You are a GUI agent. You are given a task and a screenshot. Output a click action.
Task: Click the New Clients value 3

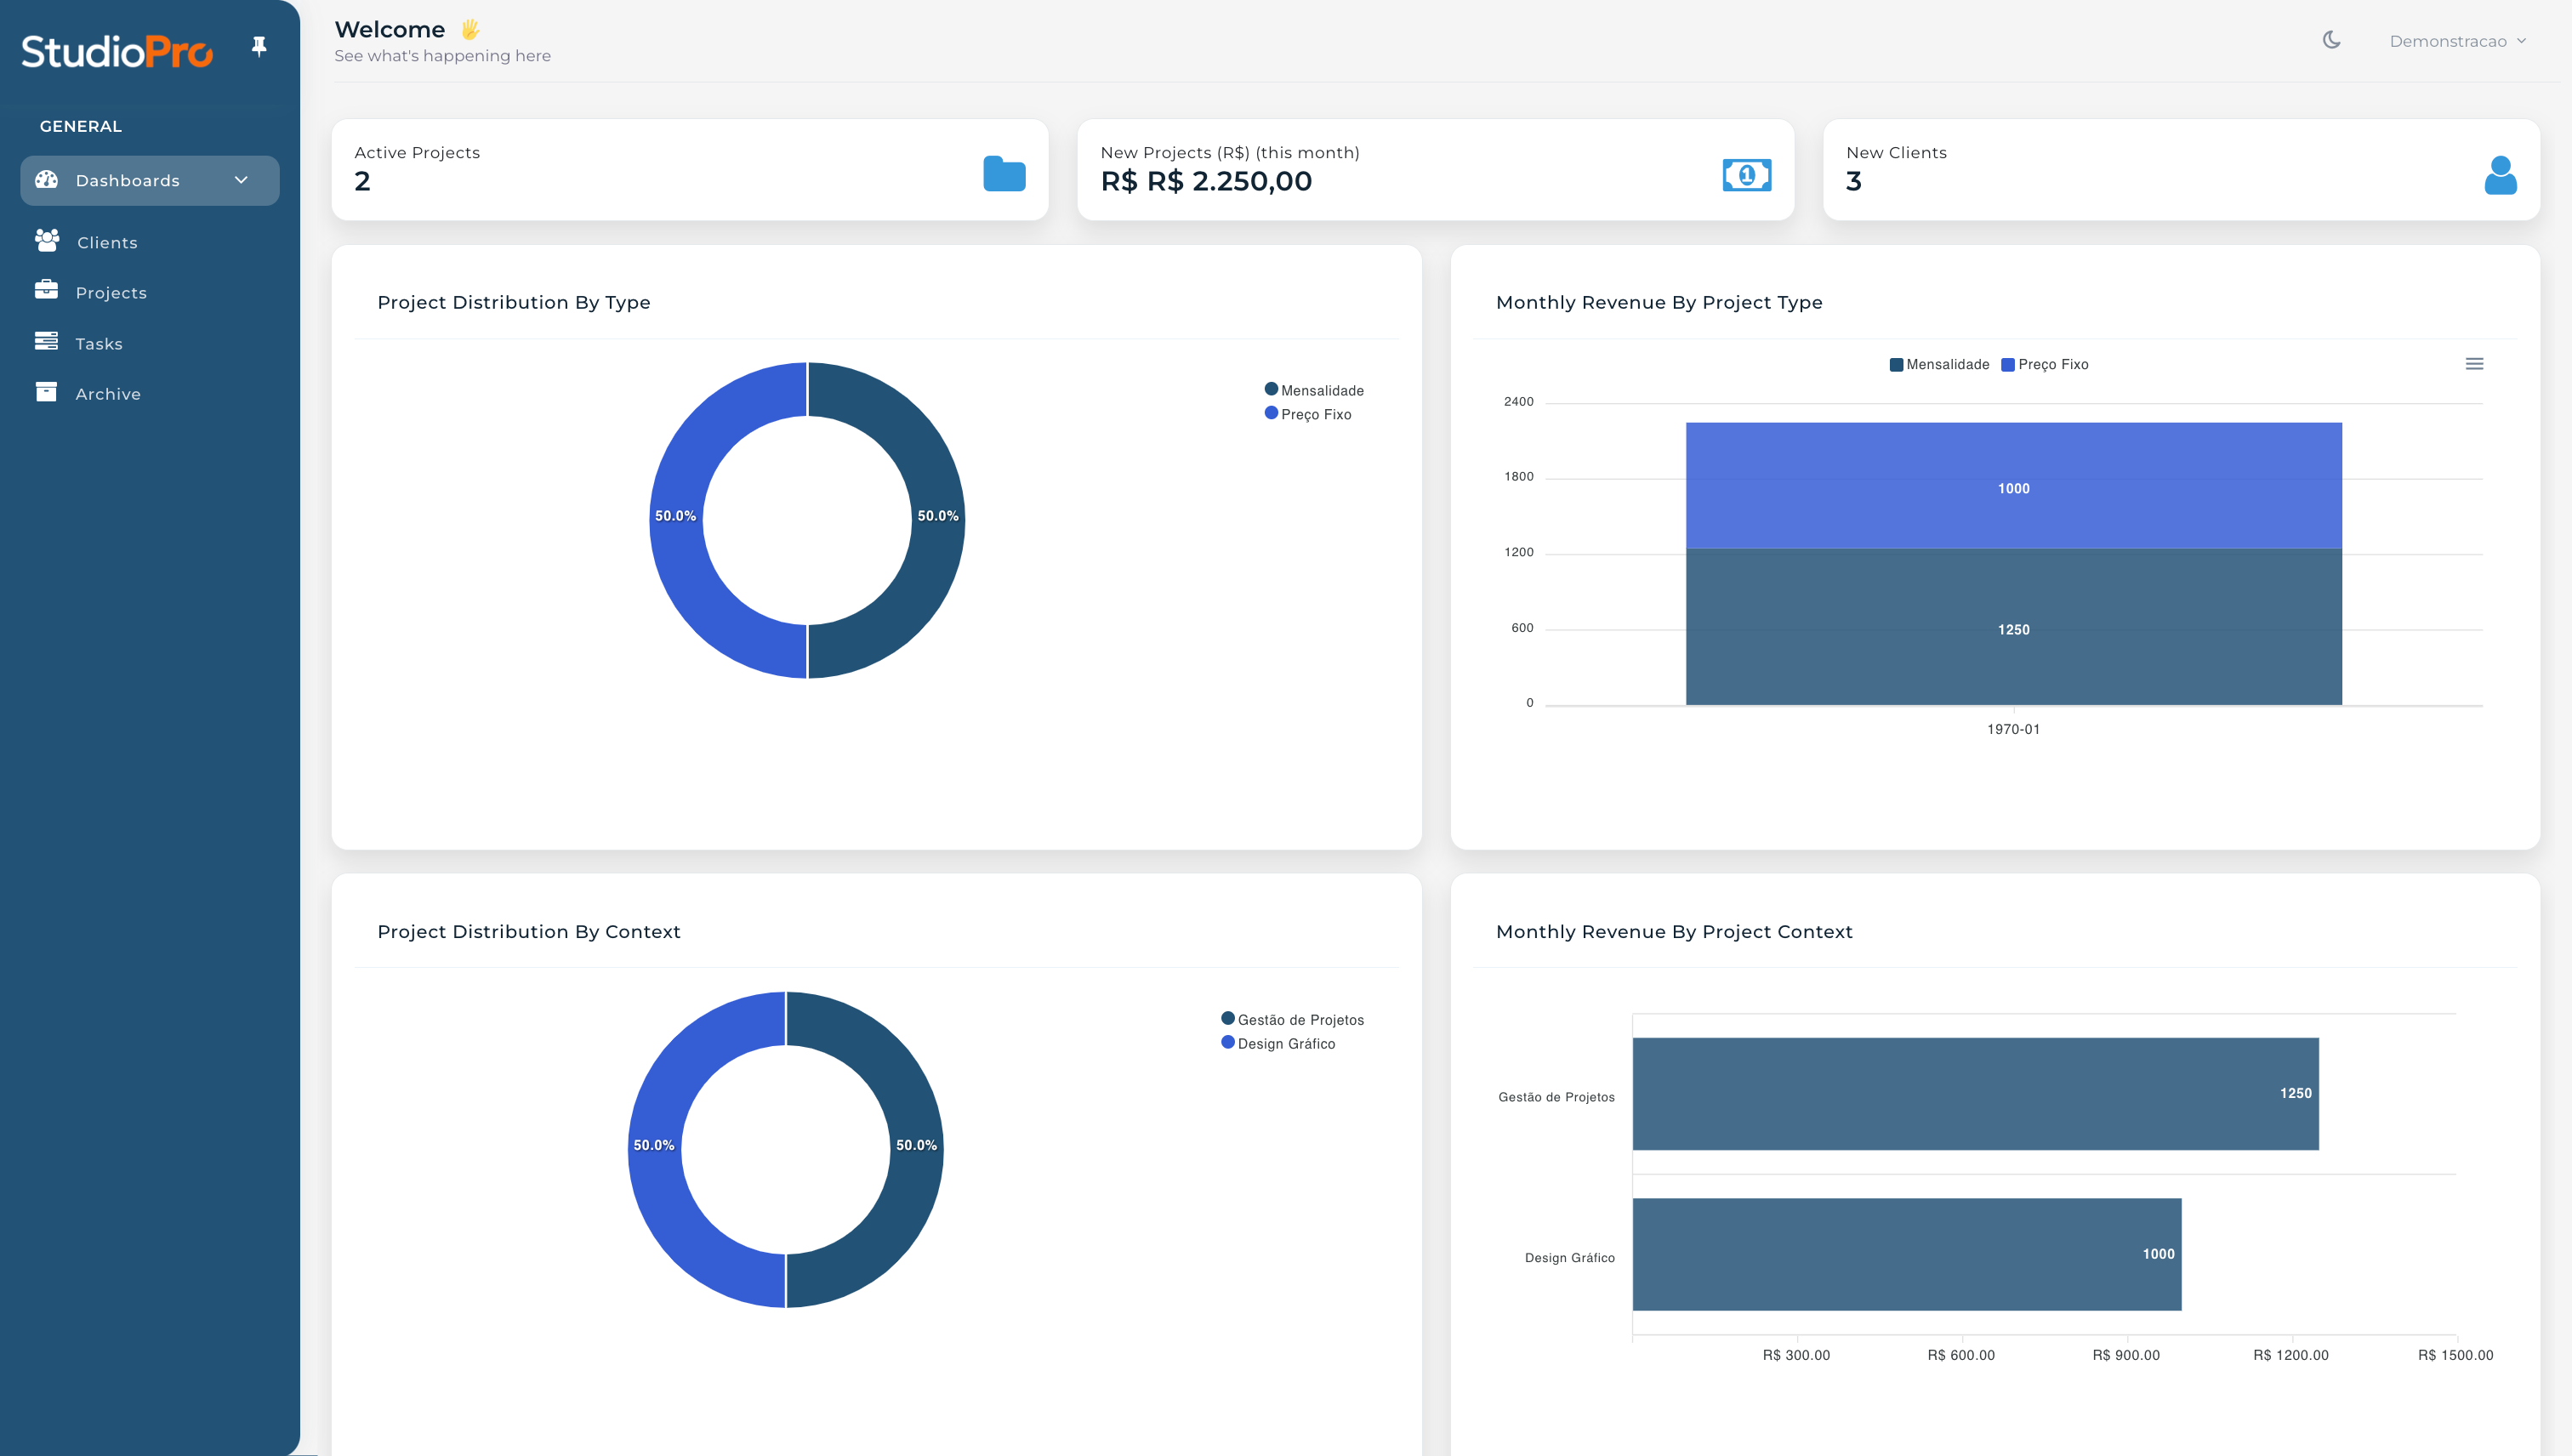click(1853, 181)
